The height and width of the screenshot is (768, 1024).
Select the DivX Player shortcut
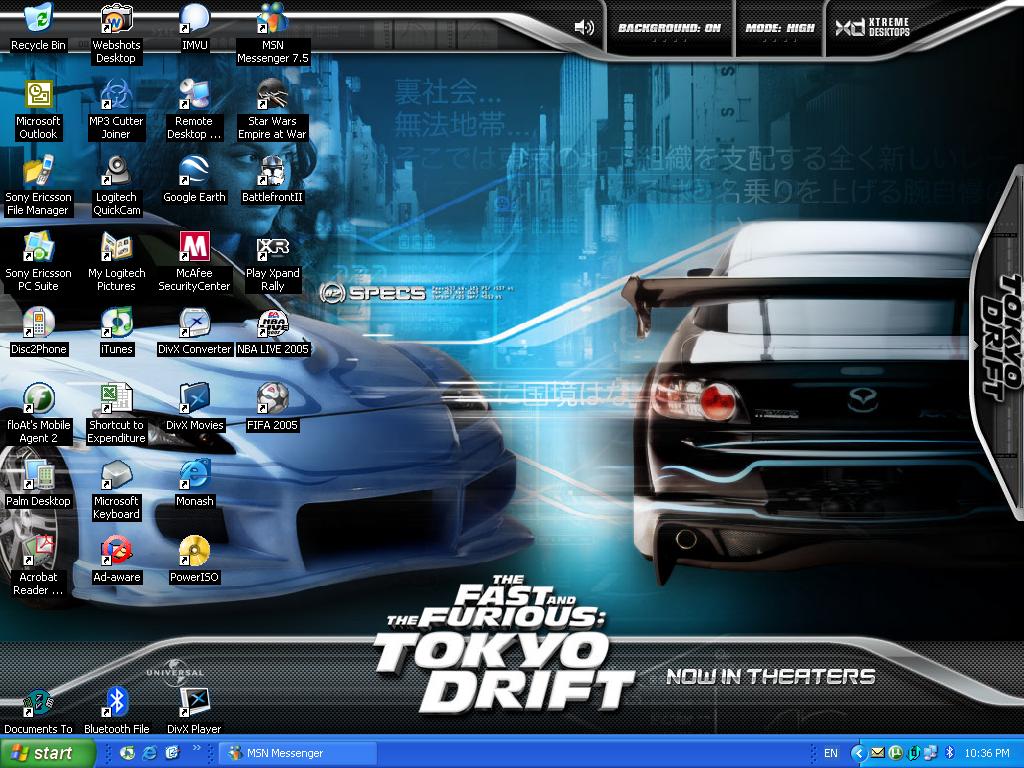[195, 711]
